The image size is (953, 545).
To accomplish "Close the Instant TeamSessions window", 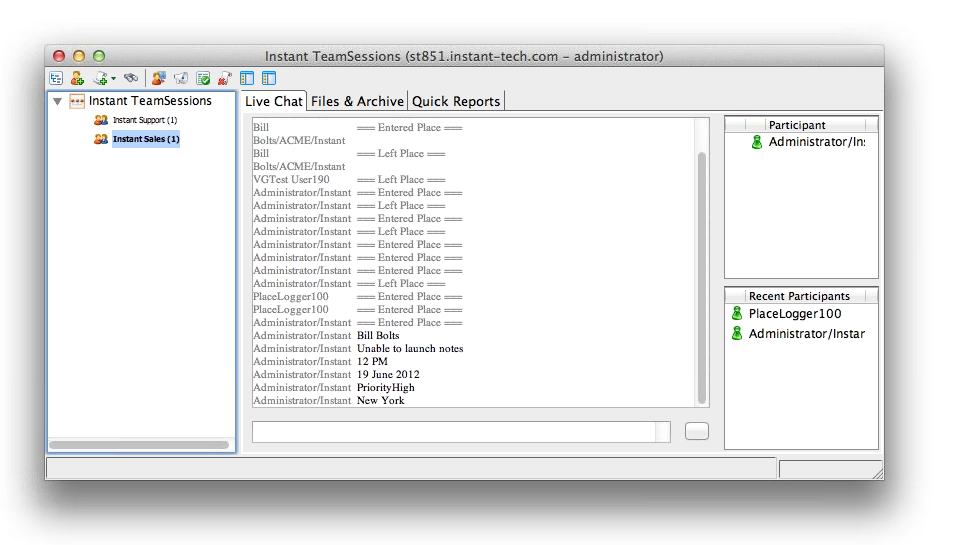I will click(x=59, y=56).
